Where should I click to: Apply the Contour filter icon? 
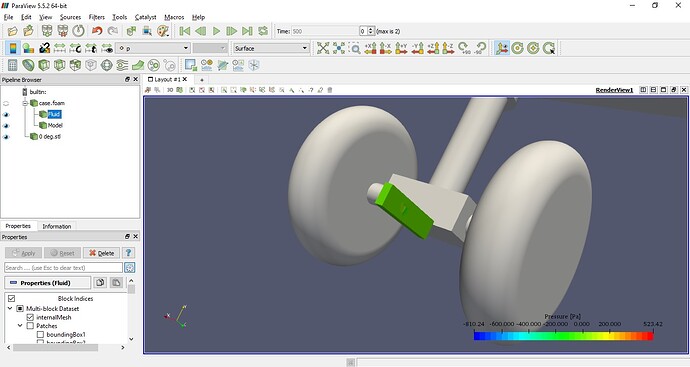[x=28, y=65]
